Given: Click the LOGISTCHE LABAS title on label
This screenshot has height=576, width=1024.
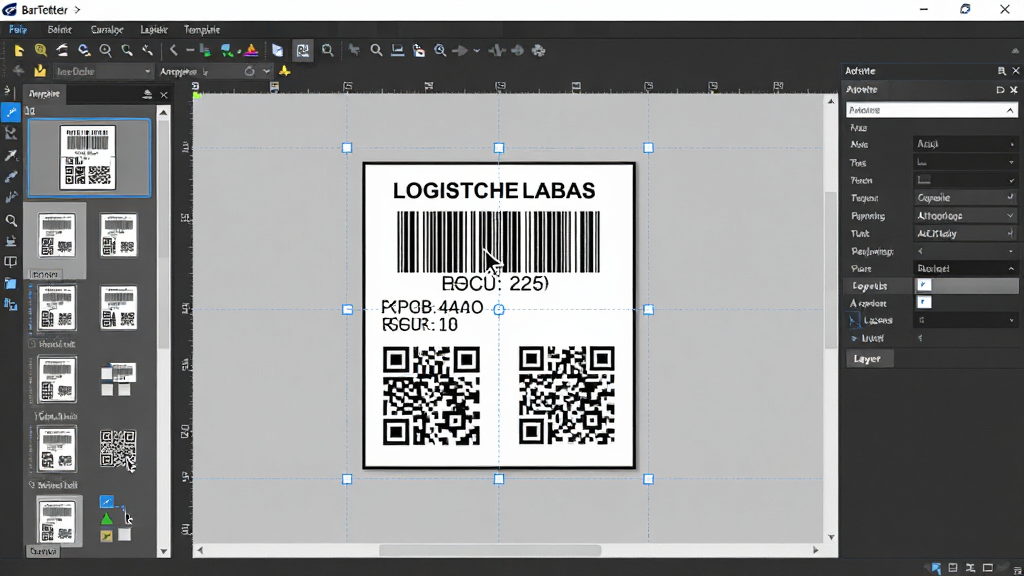Looking at the screenshot, I should point(494,191).
